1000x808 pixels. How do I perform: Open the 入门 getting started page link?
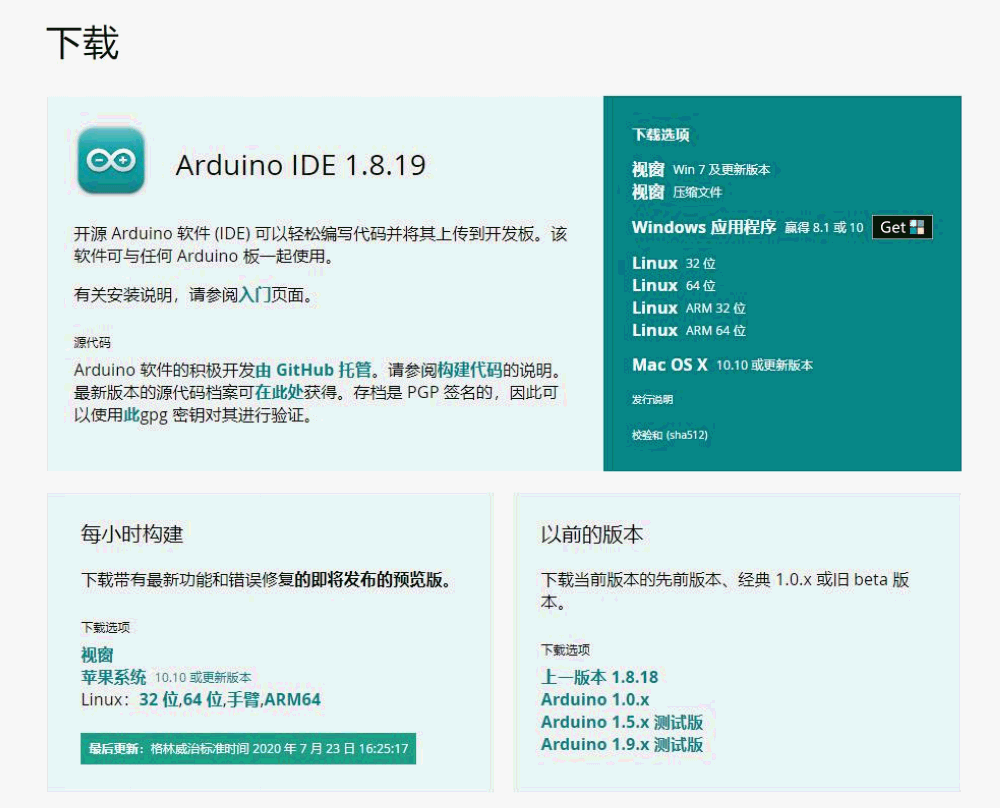pyautogui.click(x=254, y=295)
